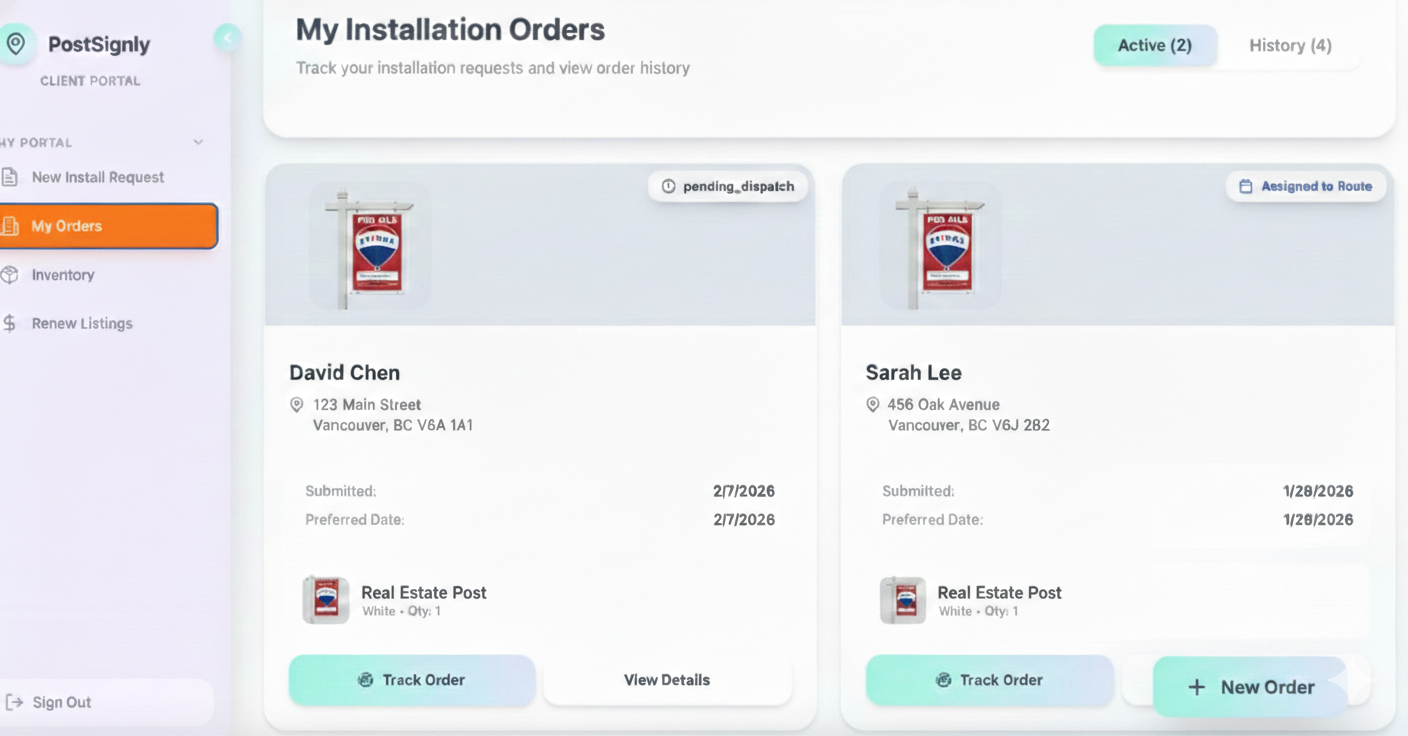Click the clock icon on the pending_dispatch badge
Image resolution: width=1408 pixels, height=736 pixels.
(667, 186)
